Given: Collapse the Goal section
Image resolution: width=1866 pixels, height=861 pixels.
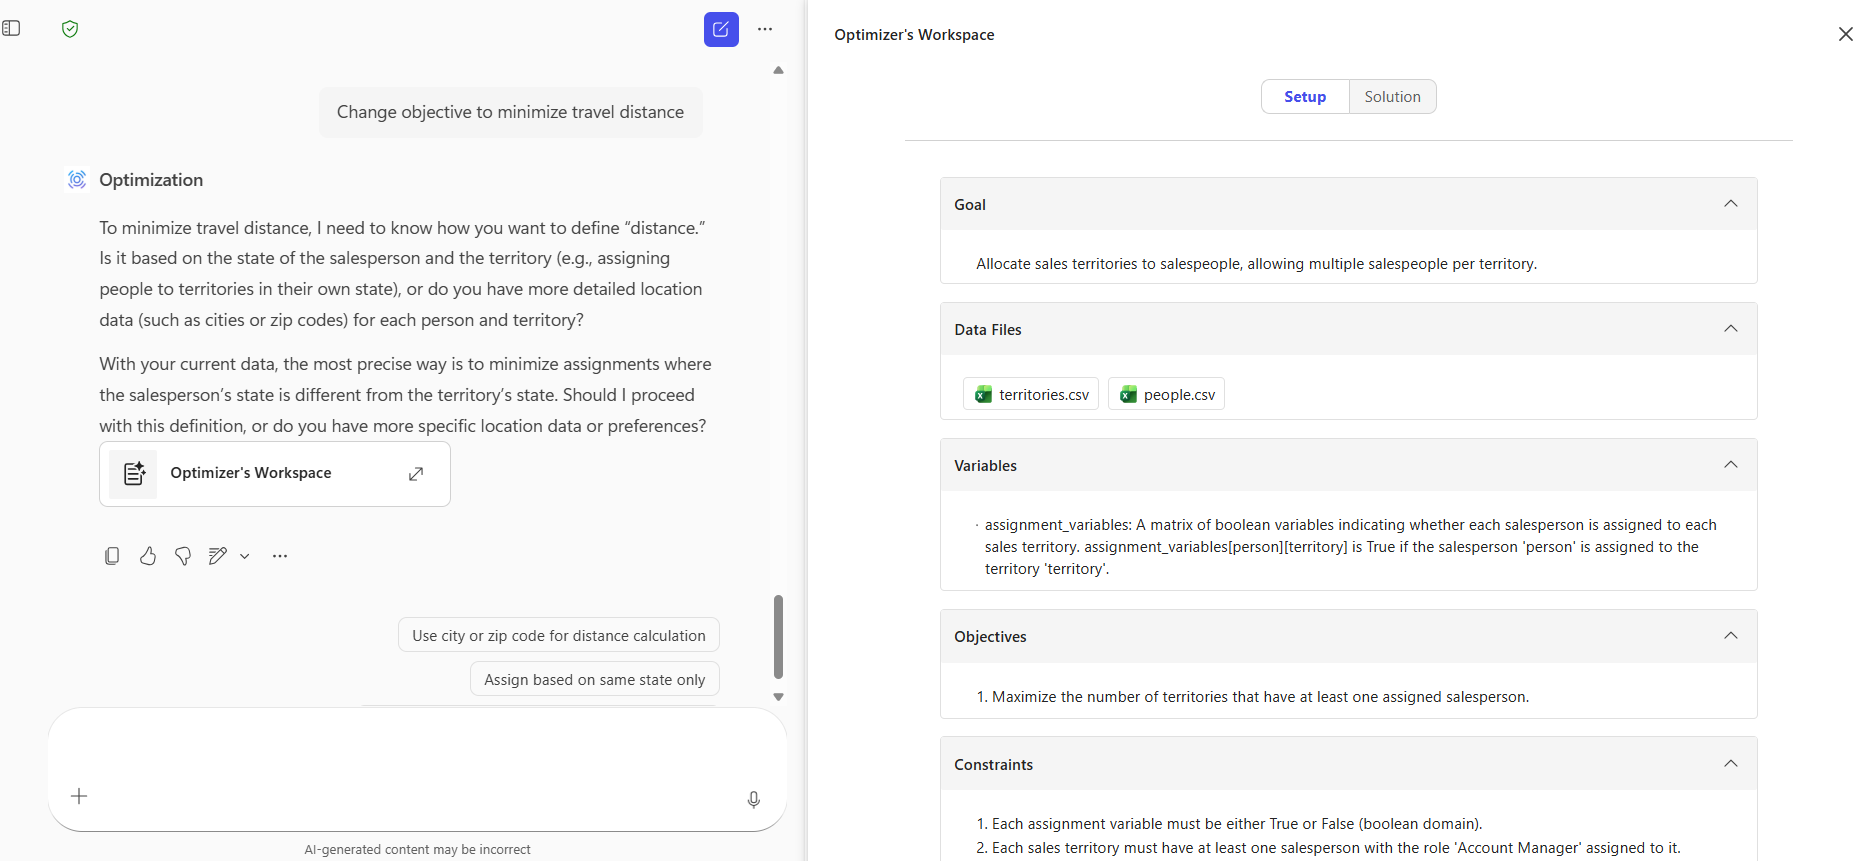Looking at the screenshot, I should 1731,204.
